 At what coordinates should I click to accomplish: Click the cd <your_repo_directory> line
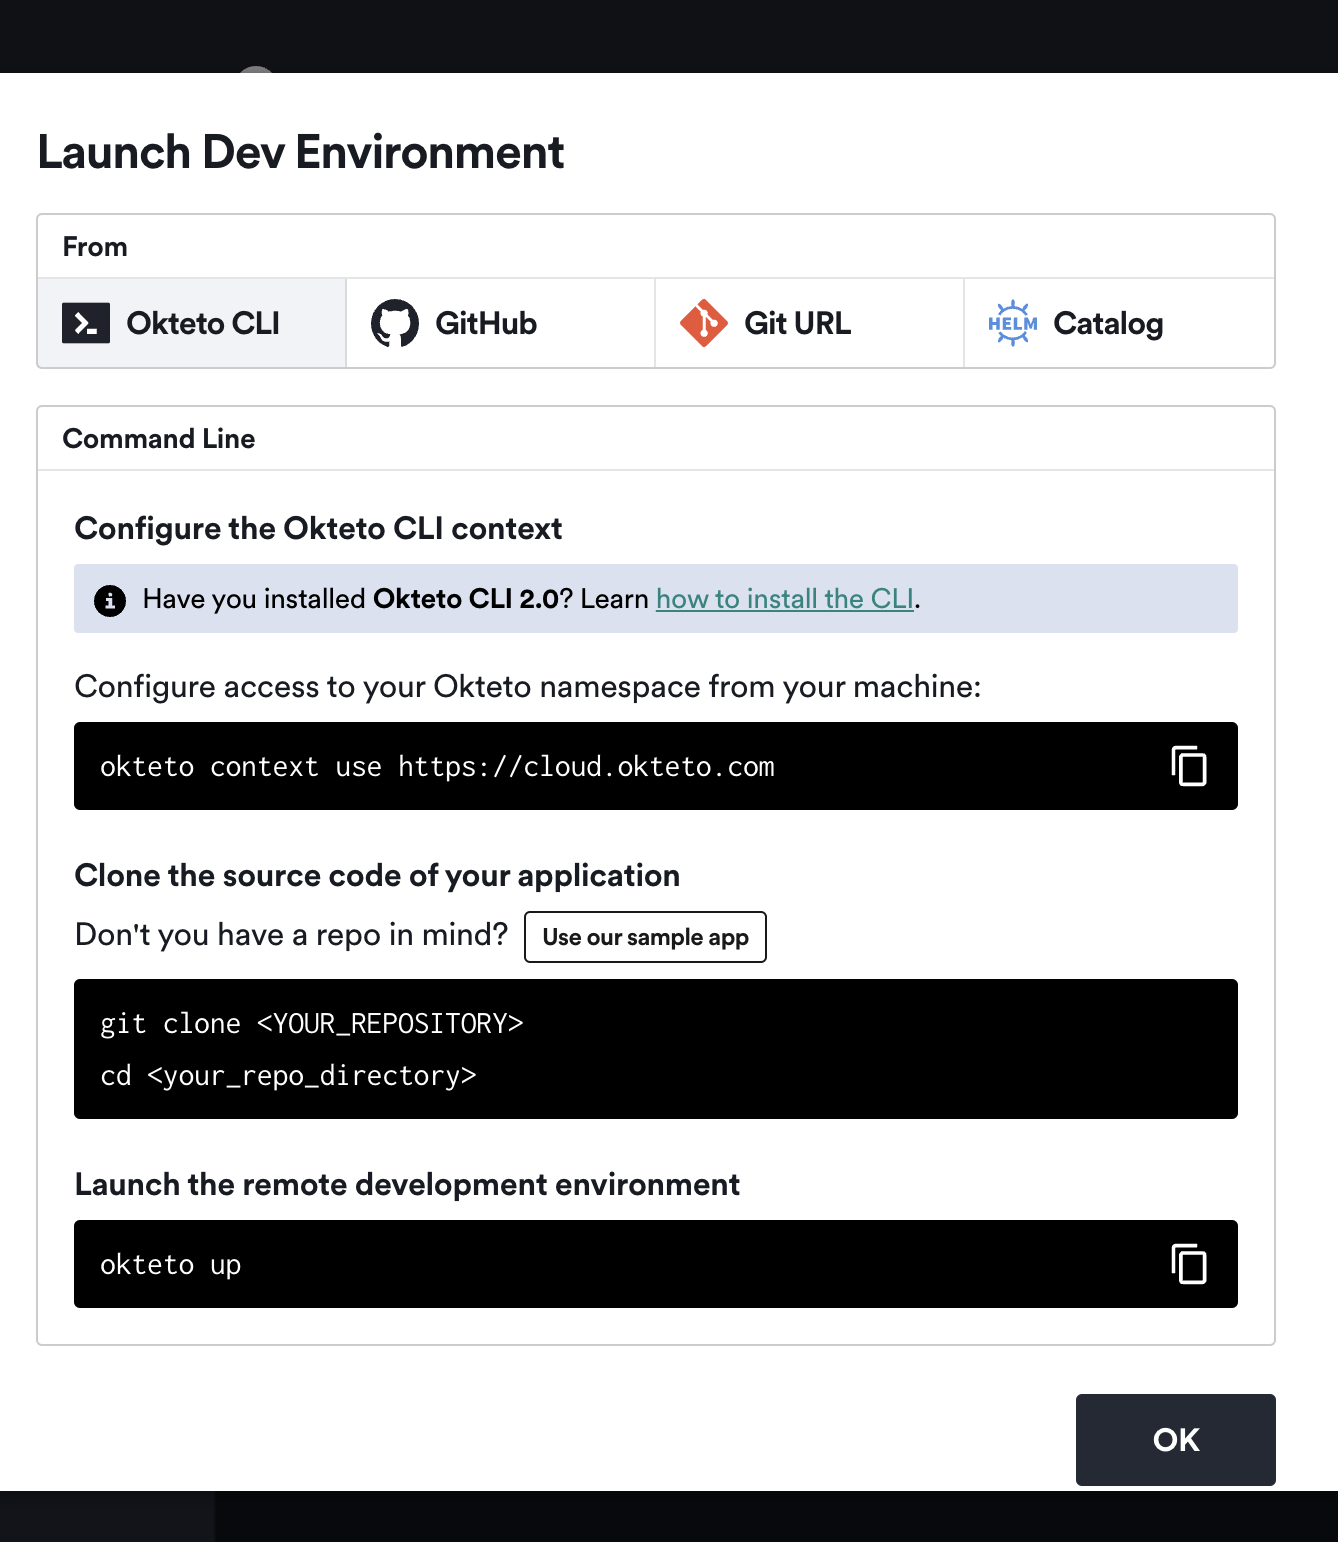click(288, 1076)
